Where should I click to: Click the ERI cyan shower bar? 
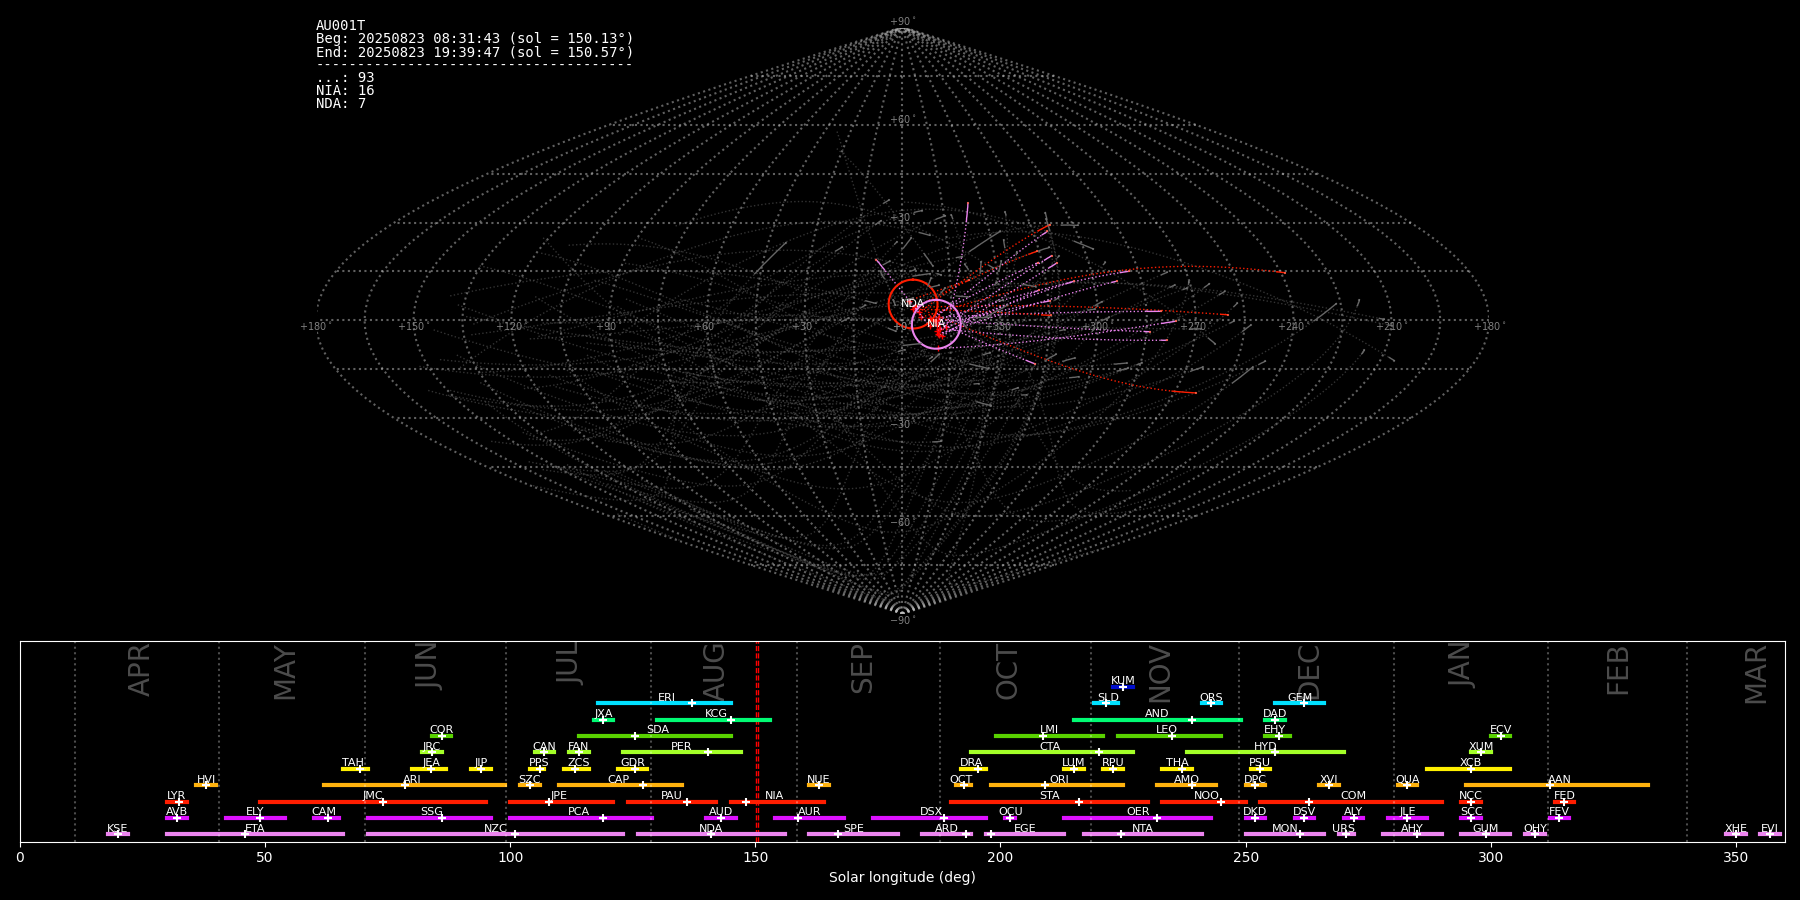click(664, 703)
